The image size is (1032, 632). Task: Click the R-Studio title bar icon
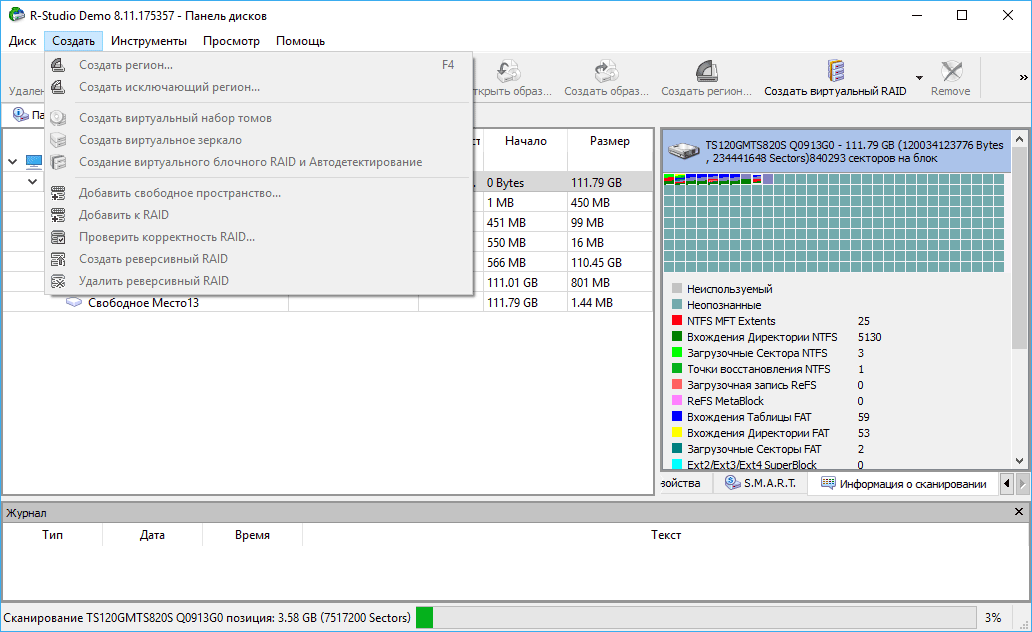[x=16, y=14]
